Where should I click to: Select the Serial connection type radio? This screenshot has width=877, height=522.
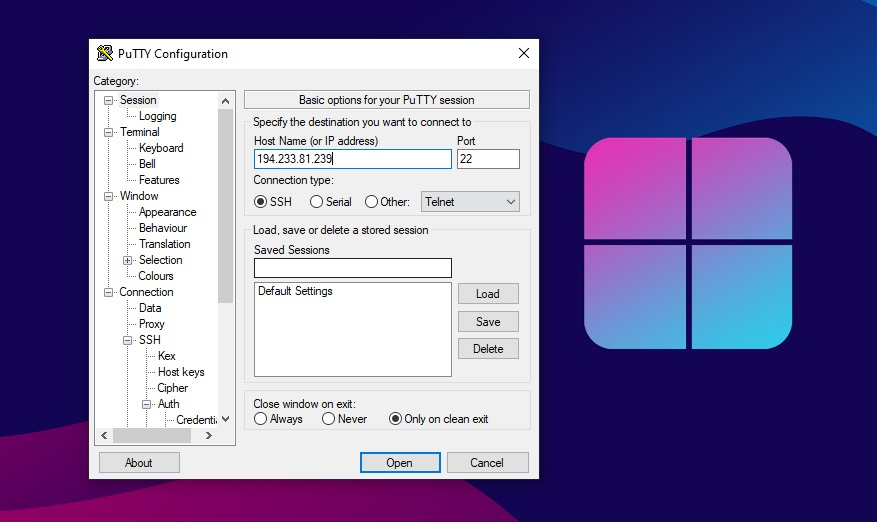pyautogui.click(x=316, y=202)
